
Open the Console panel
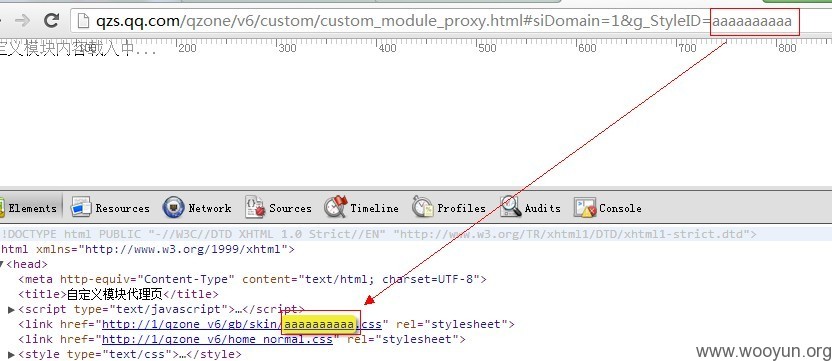point(608,208)
